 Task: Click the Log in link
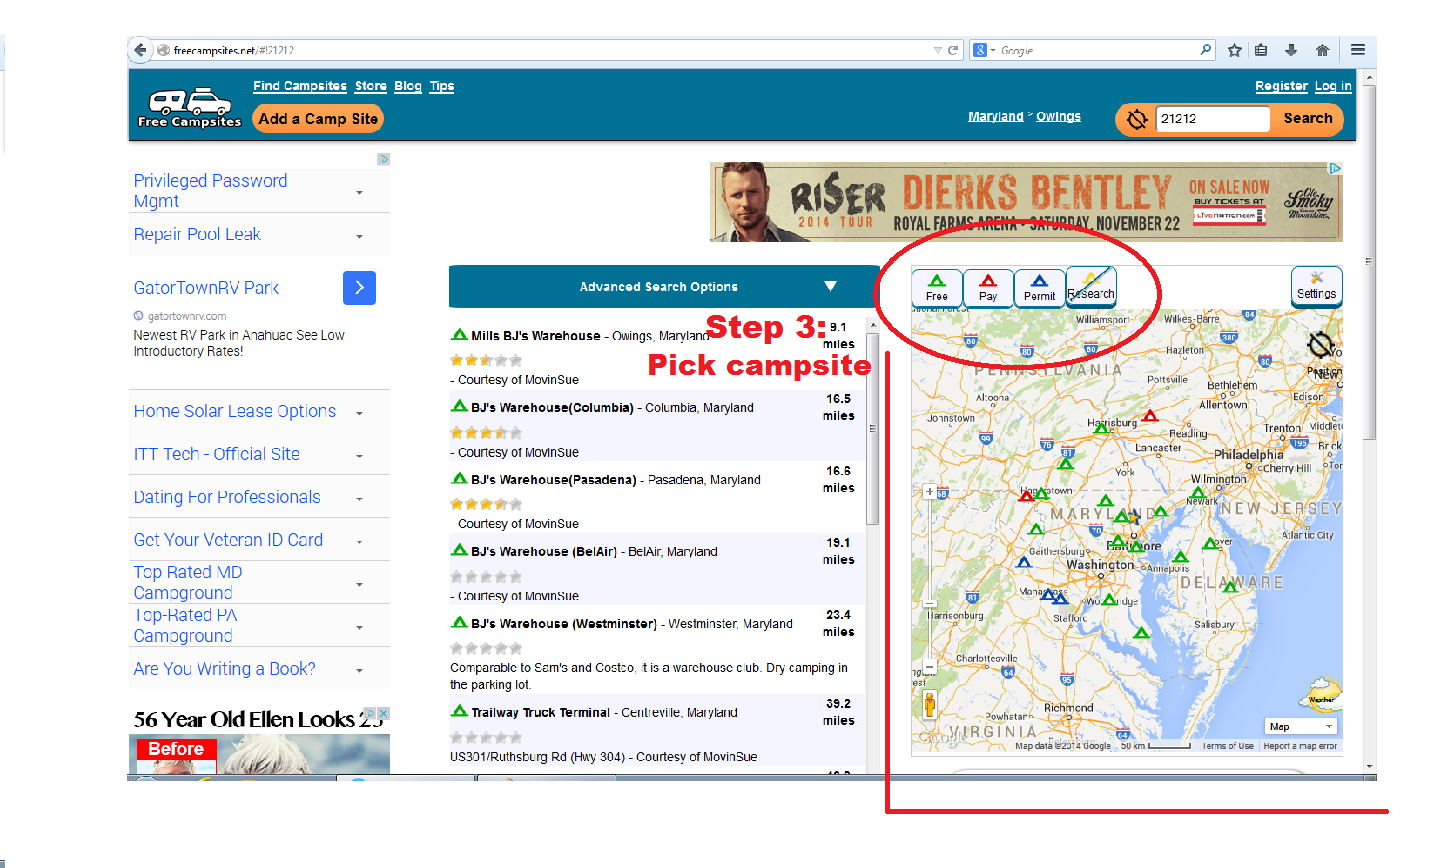(x=1333, y=86)
